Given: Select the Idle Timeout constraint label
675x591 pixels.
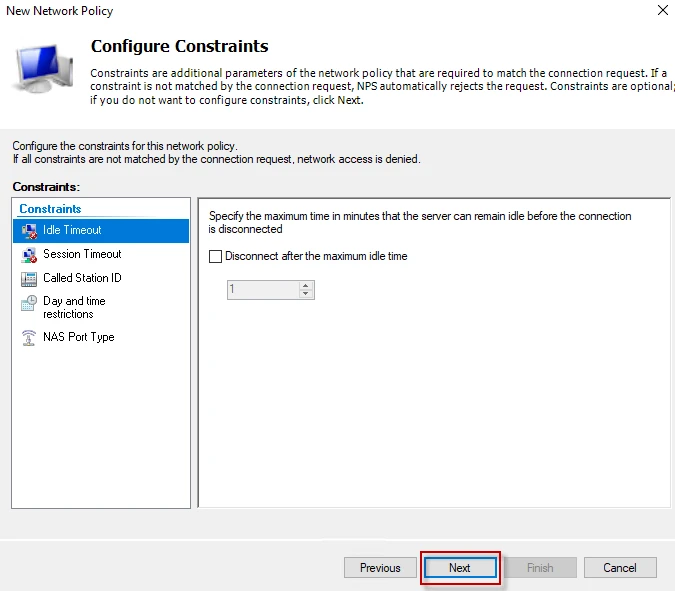Looking at the screenshot, I should coord(72,230).
